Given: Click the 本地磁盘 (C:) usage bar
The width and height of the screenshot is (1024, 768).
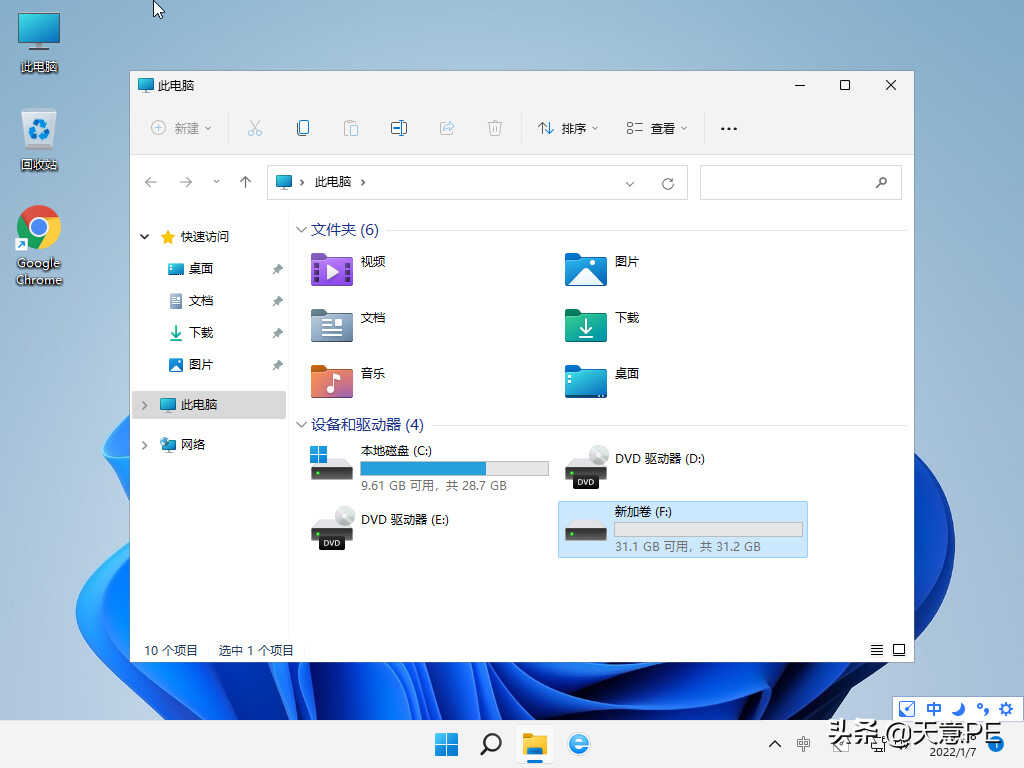Looking at the screenshot, I should 454,468.
